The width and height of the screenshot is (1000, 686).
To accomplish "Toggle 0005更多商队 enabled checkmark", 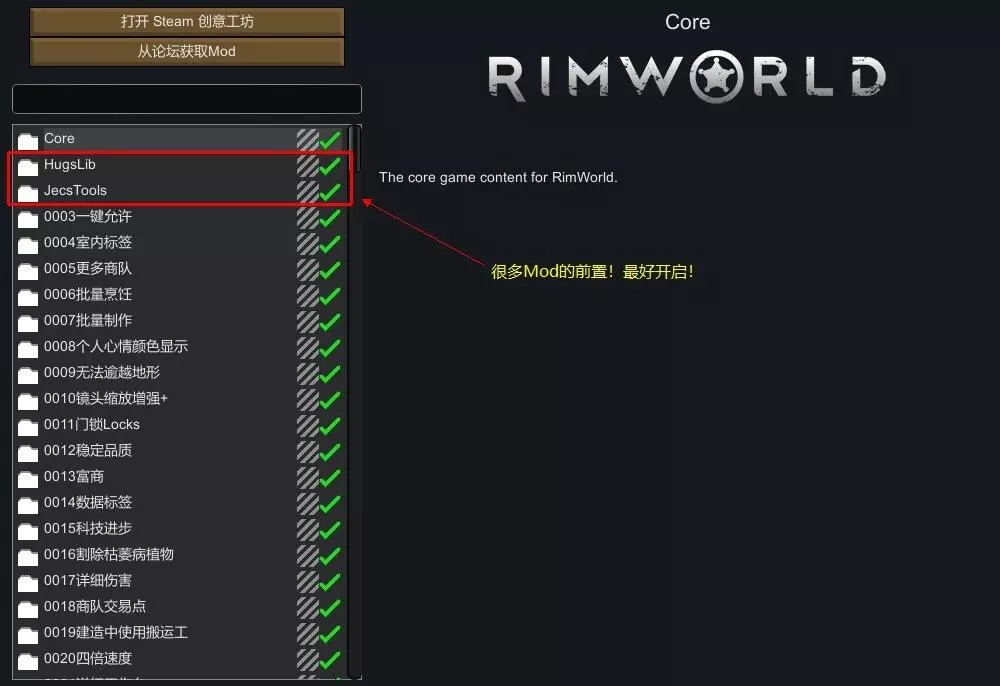I will coord(330,270).
